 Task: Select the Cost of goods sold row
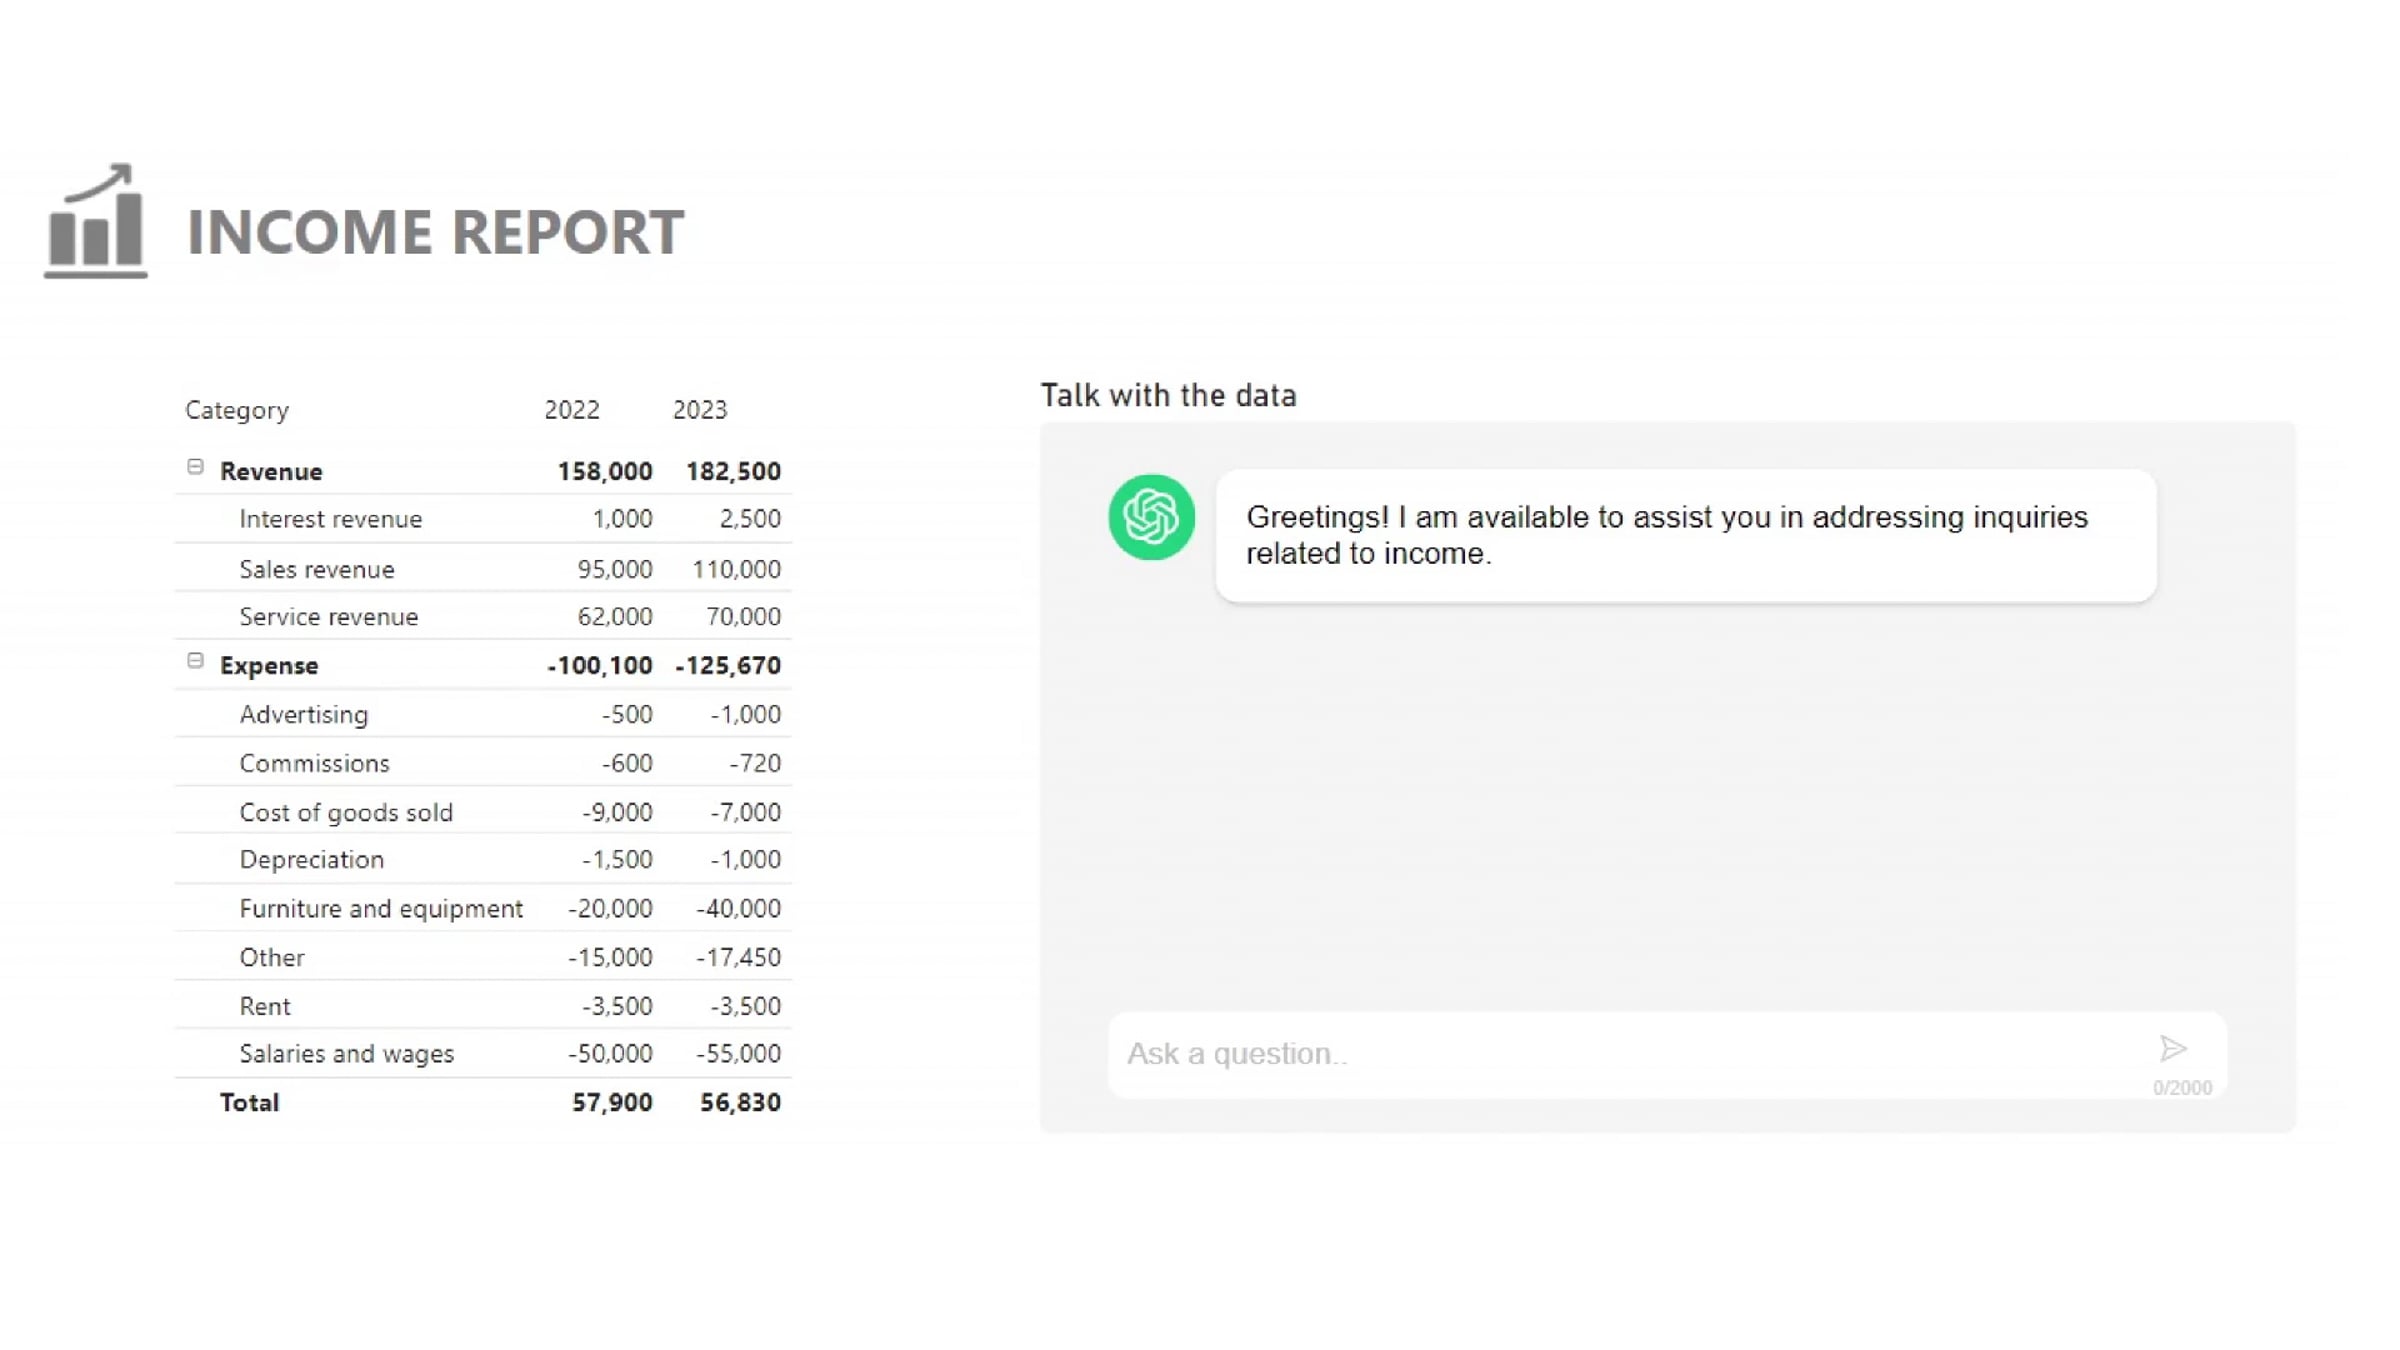(x=346, y=812)
